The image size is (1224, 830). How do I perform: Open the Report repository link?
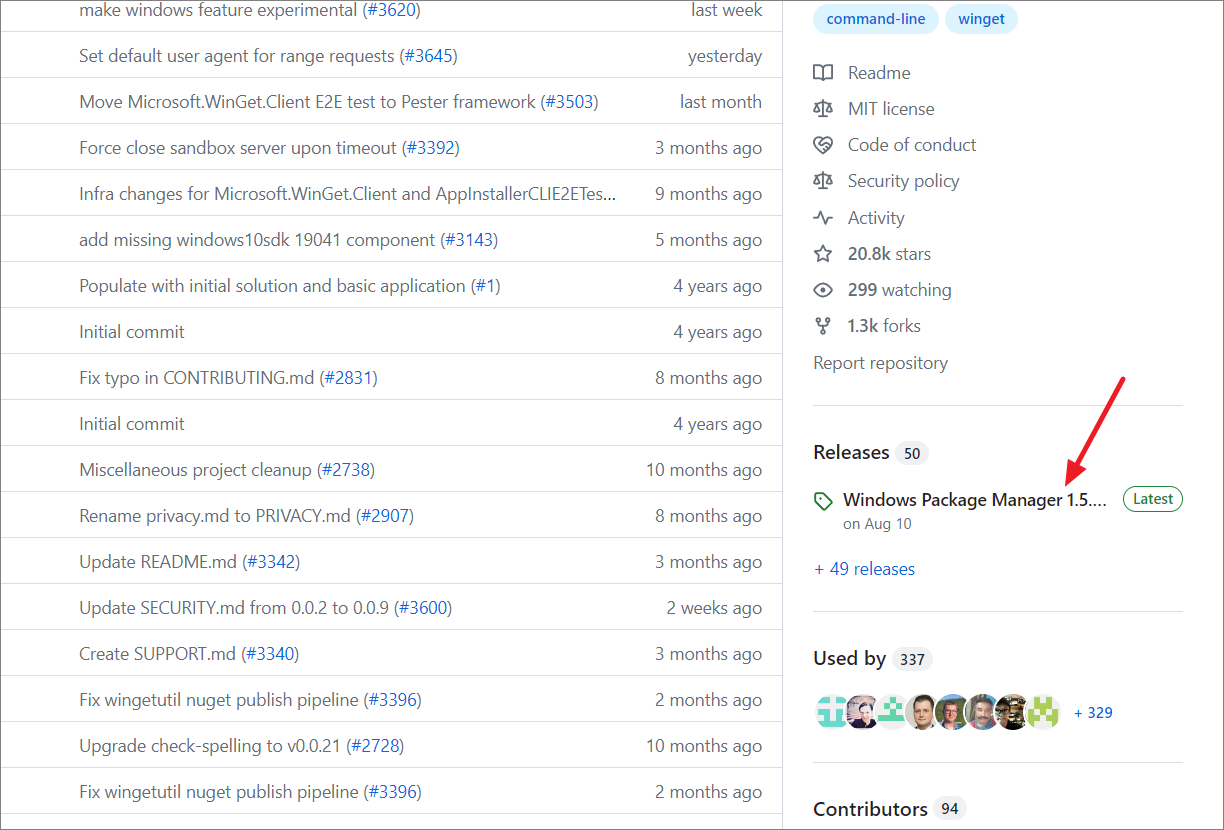coord(881,363)
